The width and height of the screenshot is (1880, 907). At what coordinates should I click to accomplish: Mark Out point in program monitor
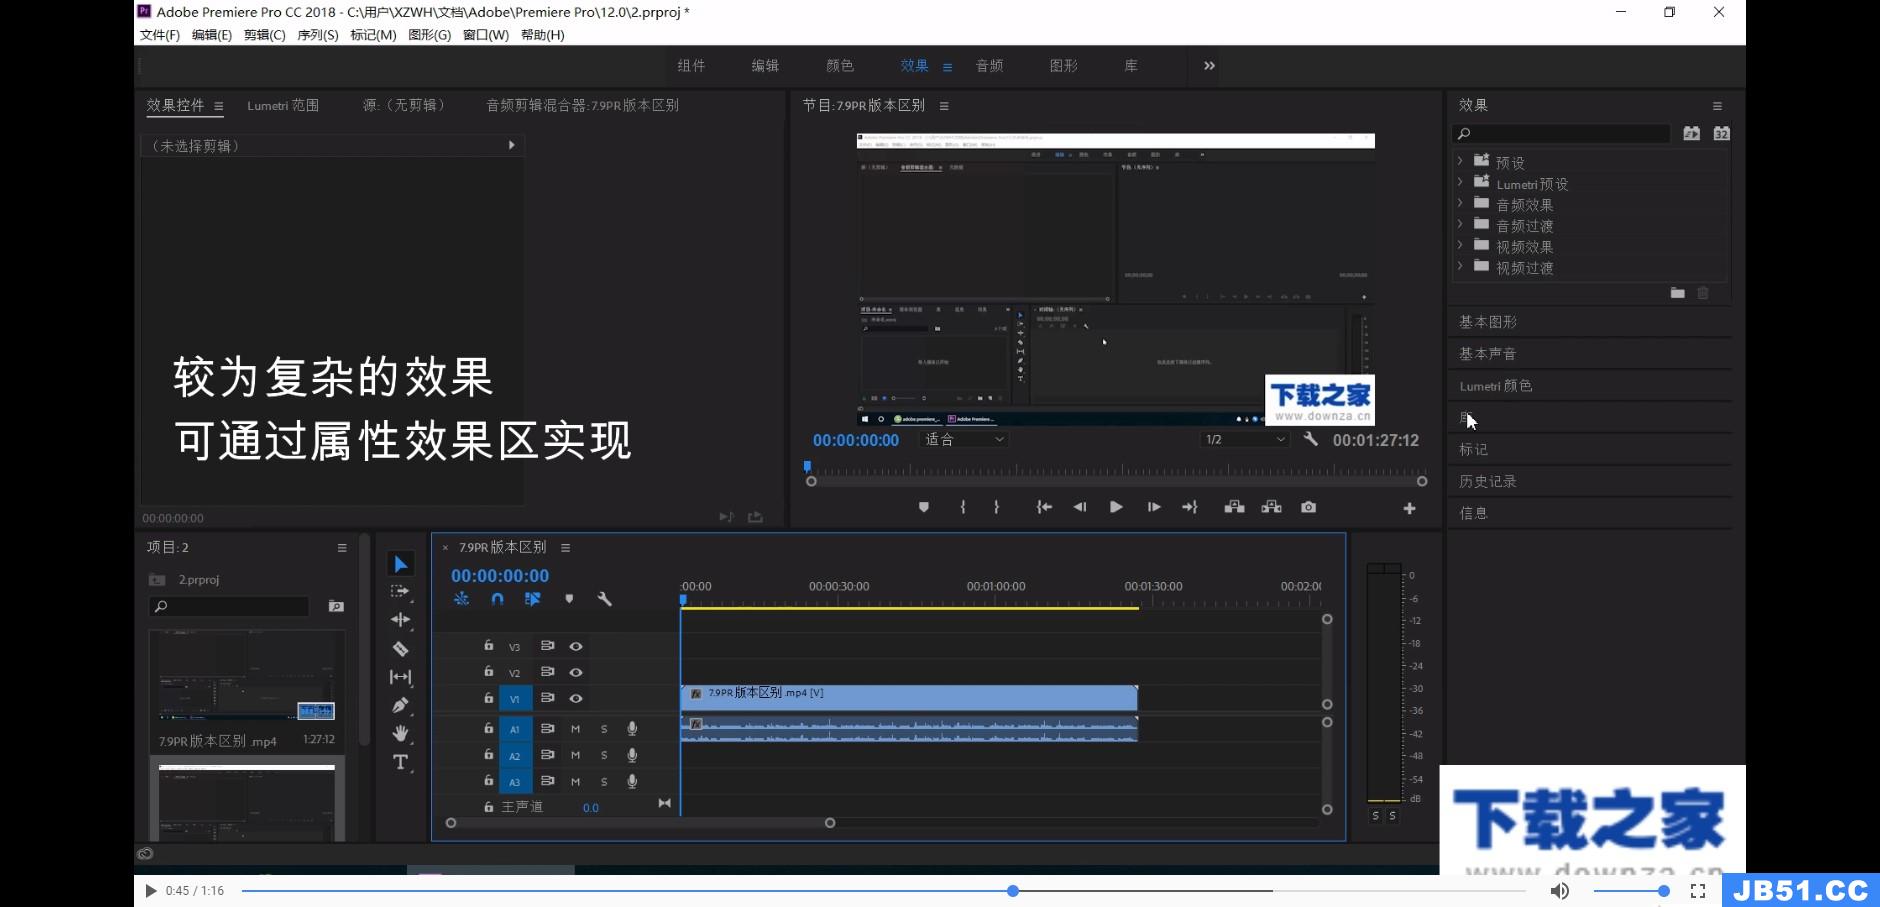pyautogui.click(x=996, y=508)
